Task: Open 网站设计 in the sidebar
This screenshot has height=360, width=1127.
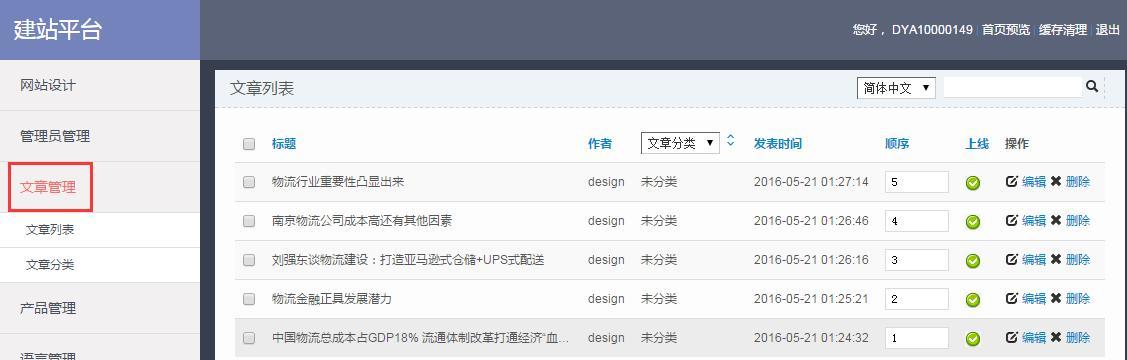Action: coord(99,86)
